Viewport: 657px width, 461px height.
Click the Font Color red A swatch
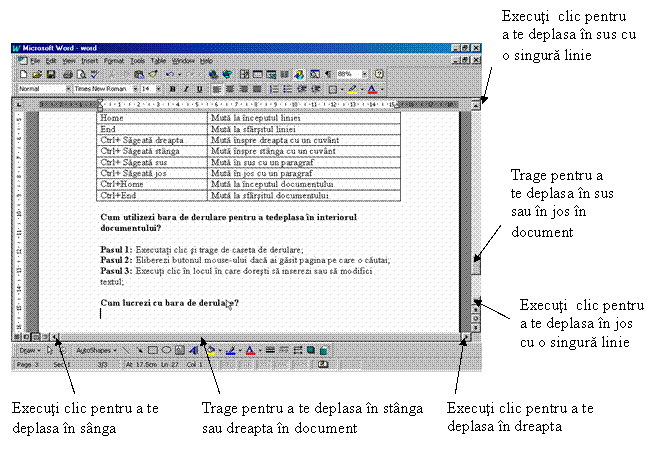pos(249,351)
